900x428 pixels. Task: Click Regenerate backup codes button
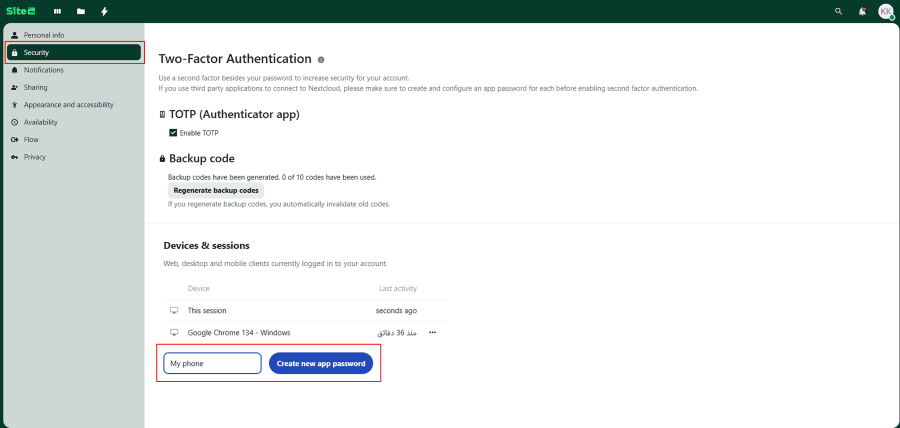[216, 190]
